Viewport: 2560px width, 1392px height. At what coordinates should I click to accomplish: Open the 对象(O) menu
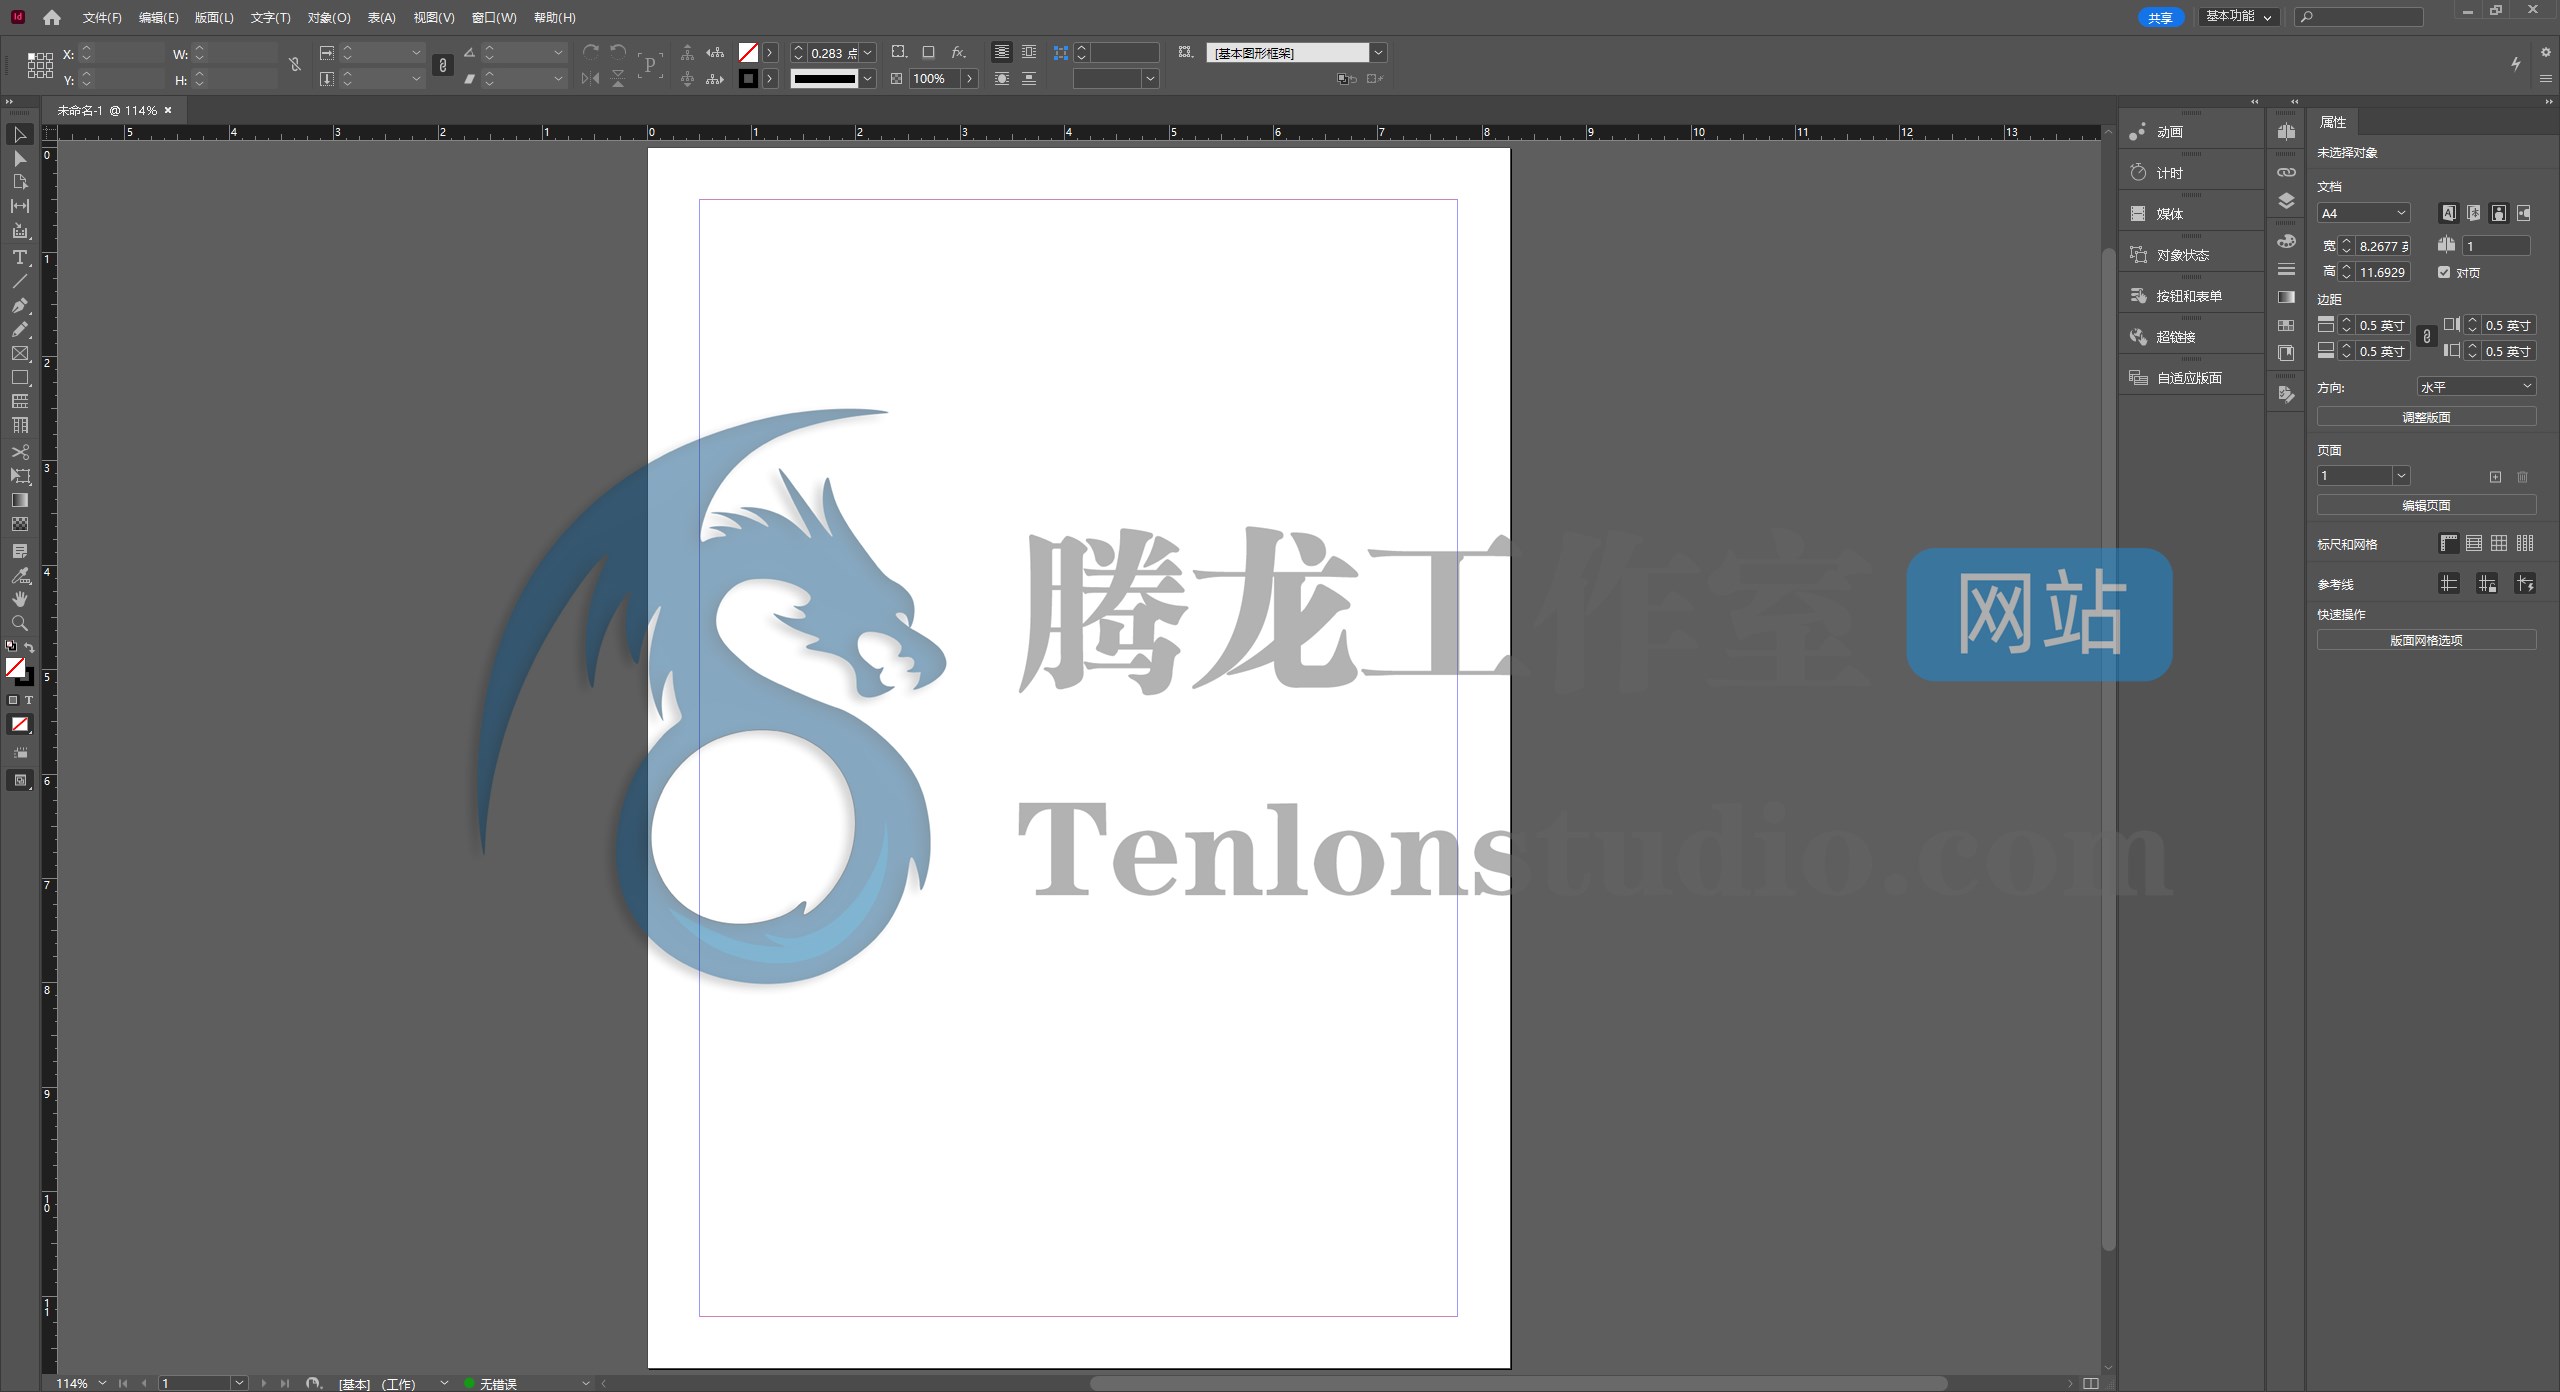(329, 17)
